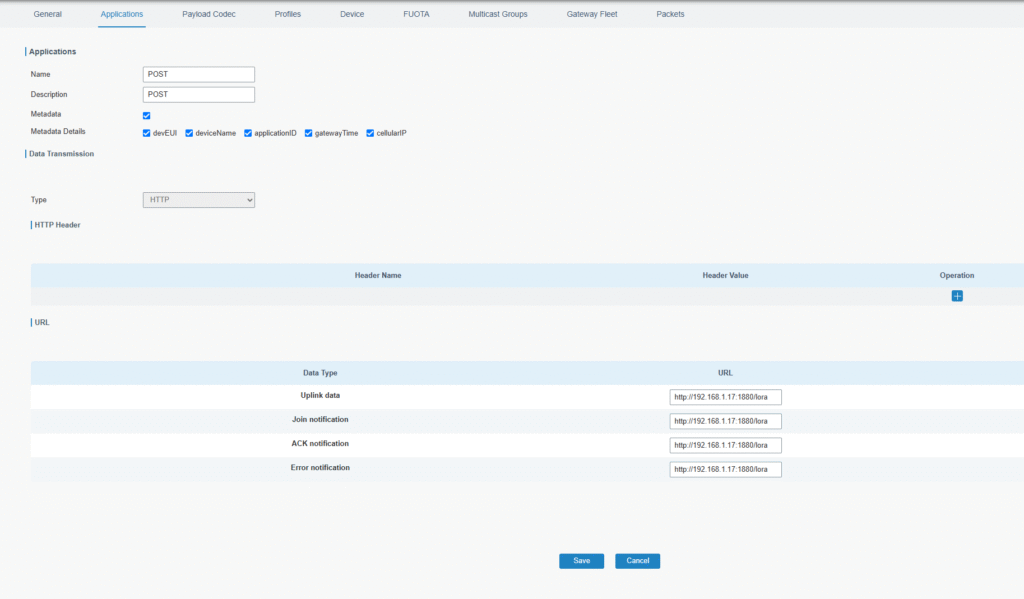The image size is (1024, 599).
Task: Save the application settings
Action: tap(581, 561)
